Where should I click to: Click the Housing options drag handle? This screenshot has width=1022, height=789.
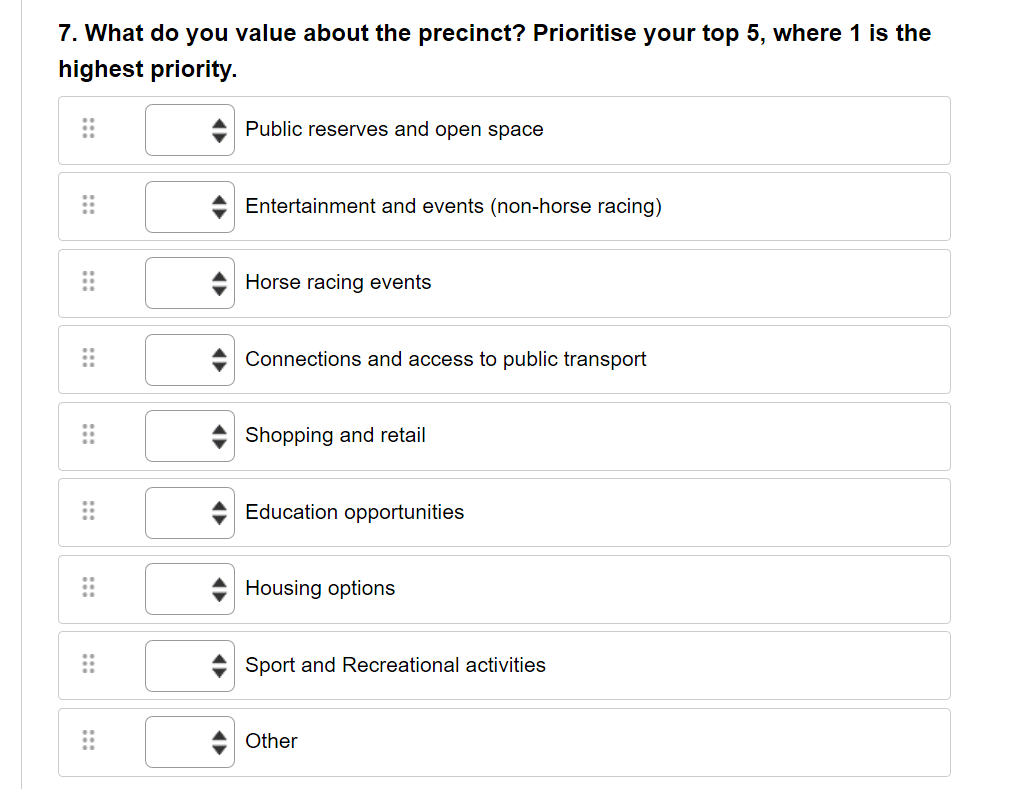(88, 588)
